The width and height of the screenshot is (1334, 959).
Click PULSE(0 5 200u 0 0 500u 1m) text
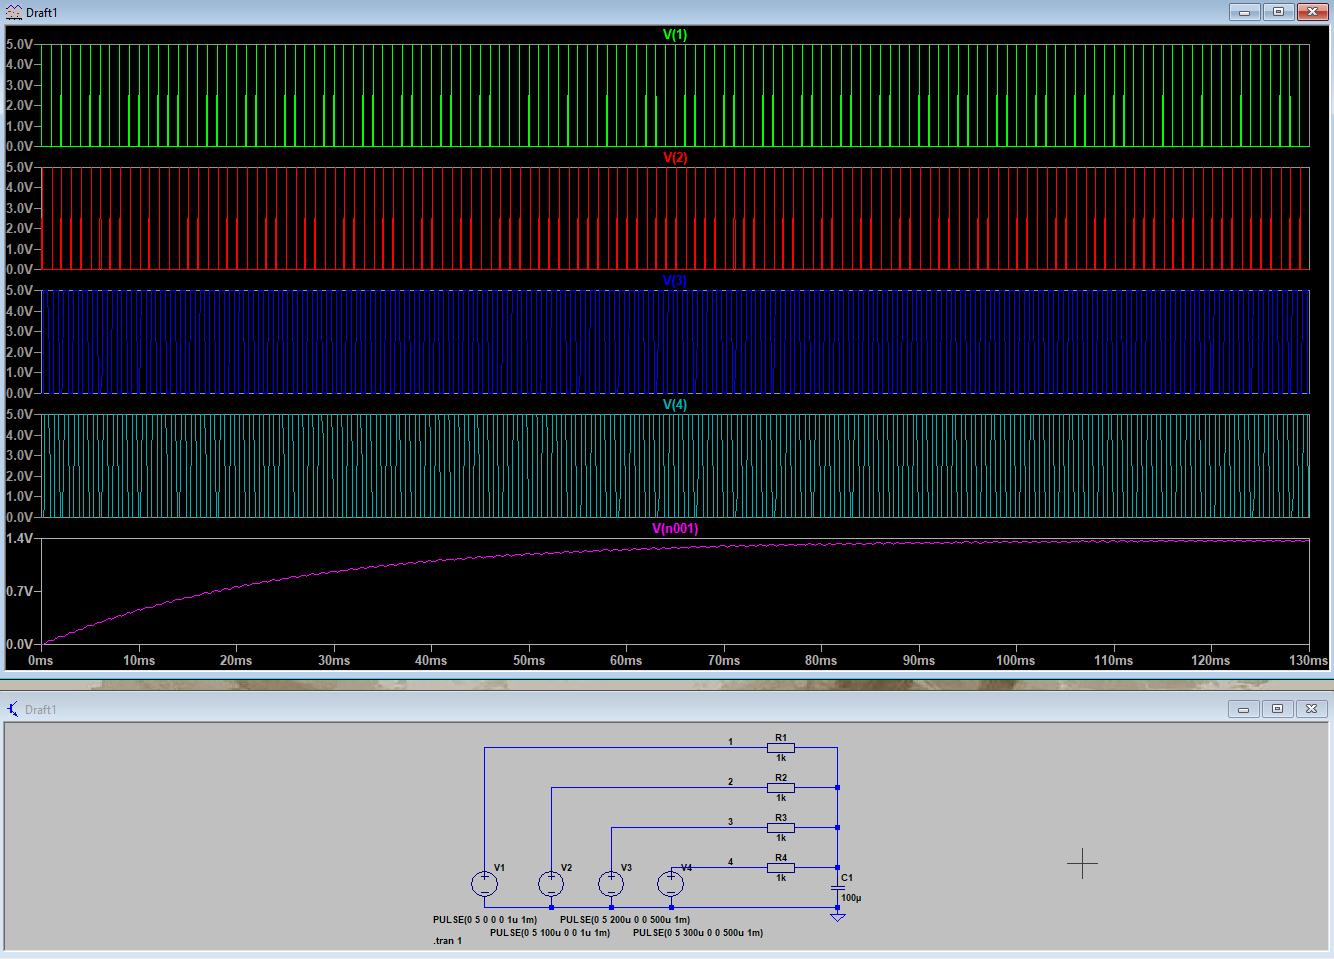click(x=625, y=920)
